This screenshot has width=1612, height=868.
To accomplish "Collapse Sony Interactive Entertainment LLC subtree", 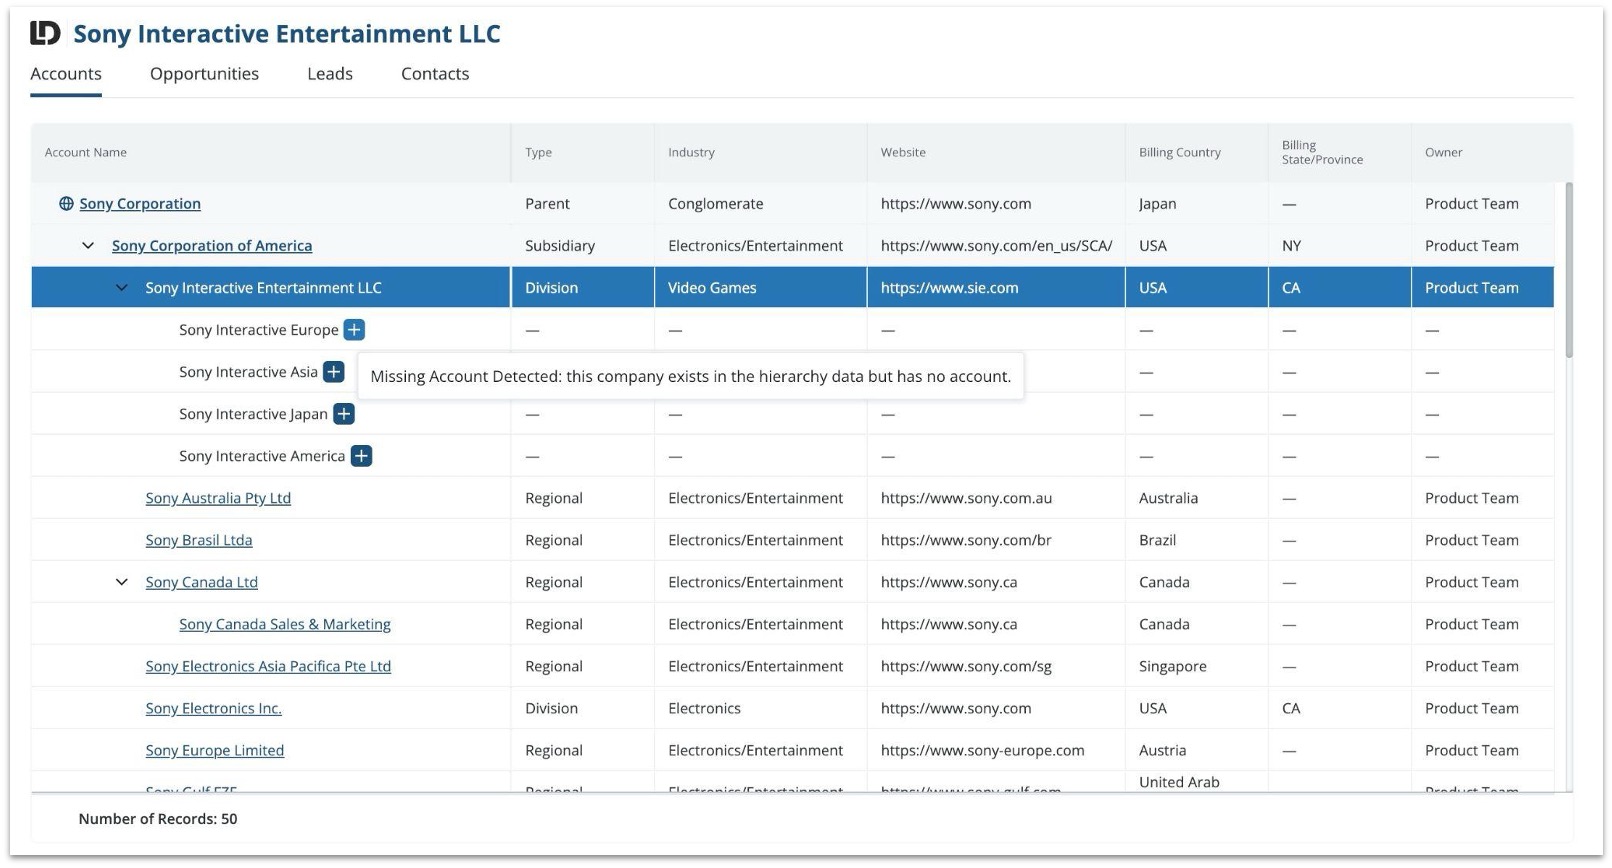I will 122,288.
